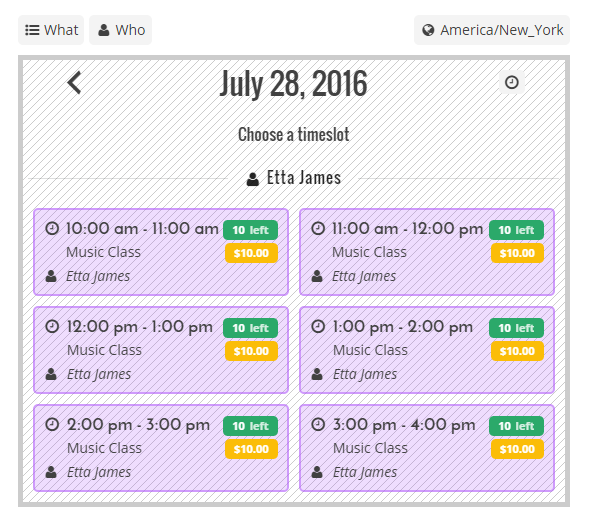The width and height of the screenshot is (589, 522).
Task: Select the 11:00 am - 12:00 pm timeslot
Action: click(x=427, y=252)
